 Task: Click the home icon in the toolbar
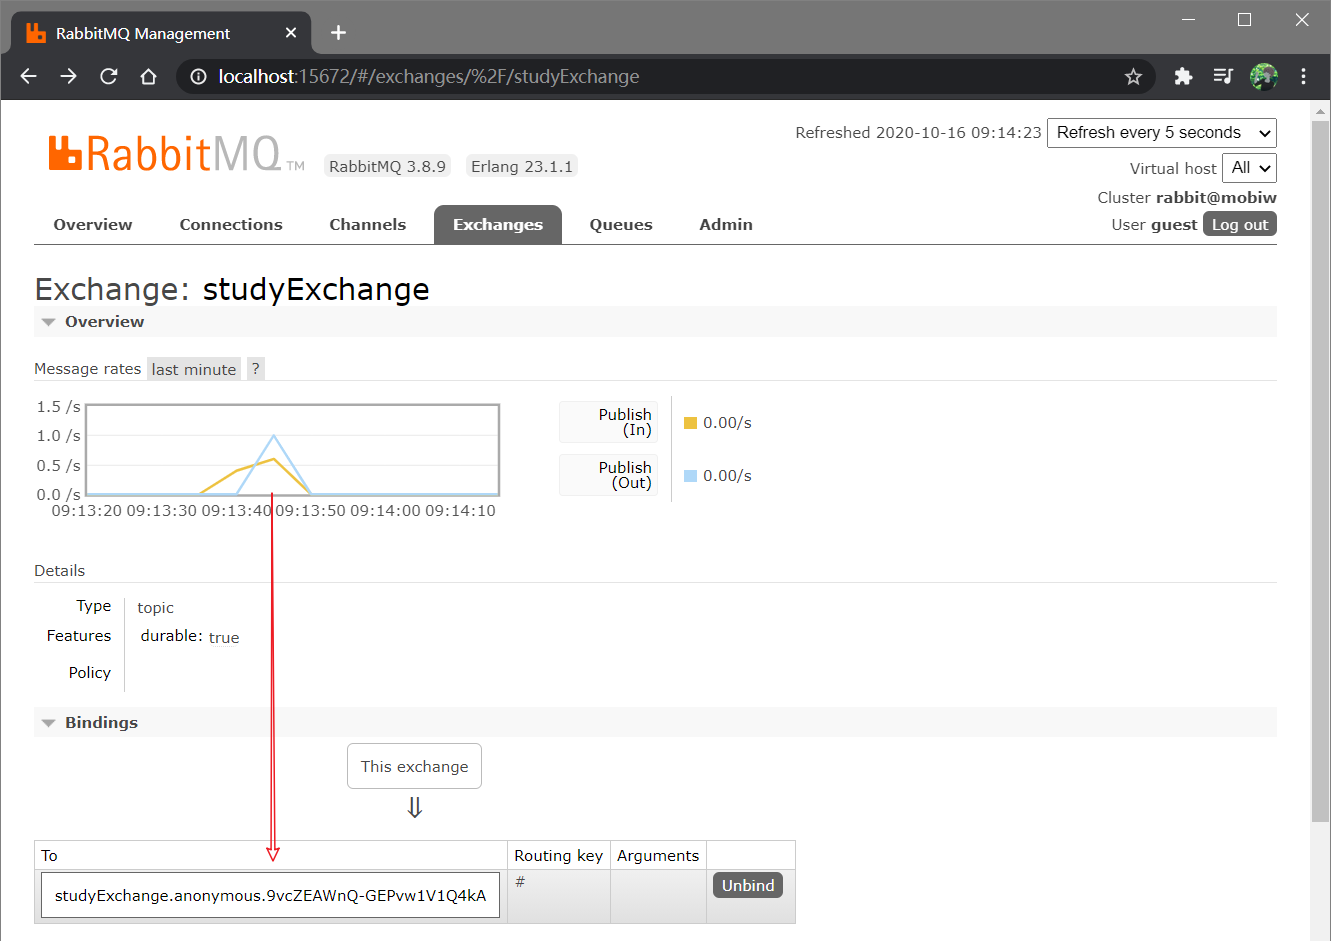149,76
